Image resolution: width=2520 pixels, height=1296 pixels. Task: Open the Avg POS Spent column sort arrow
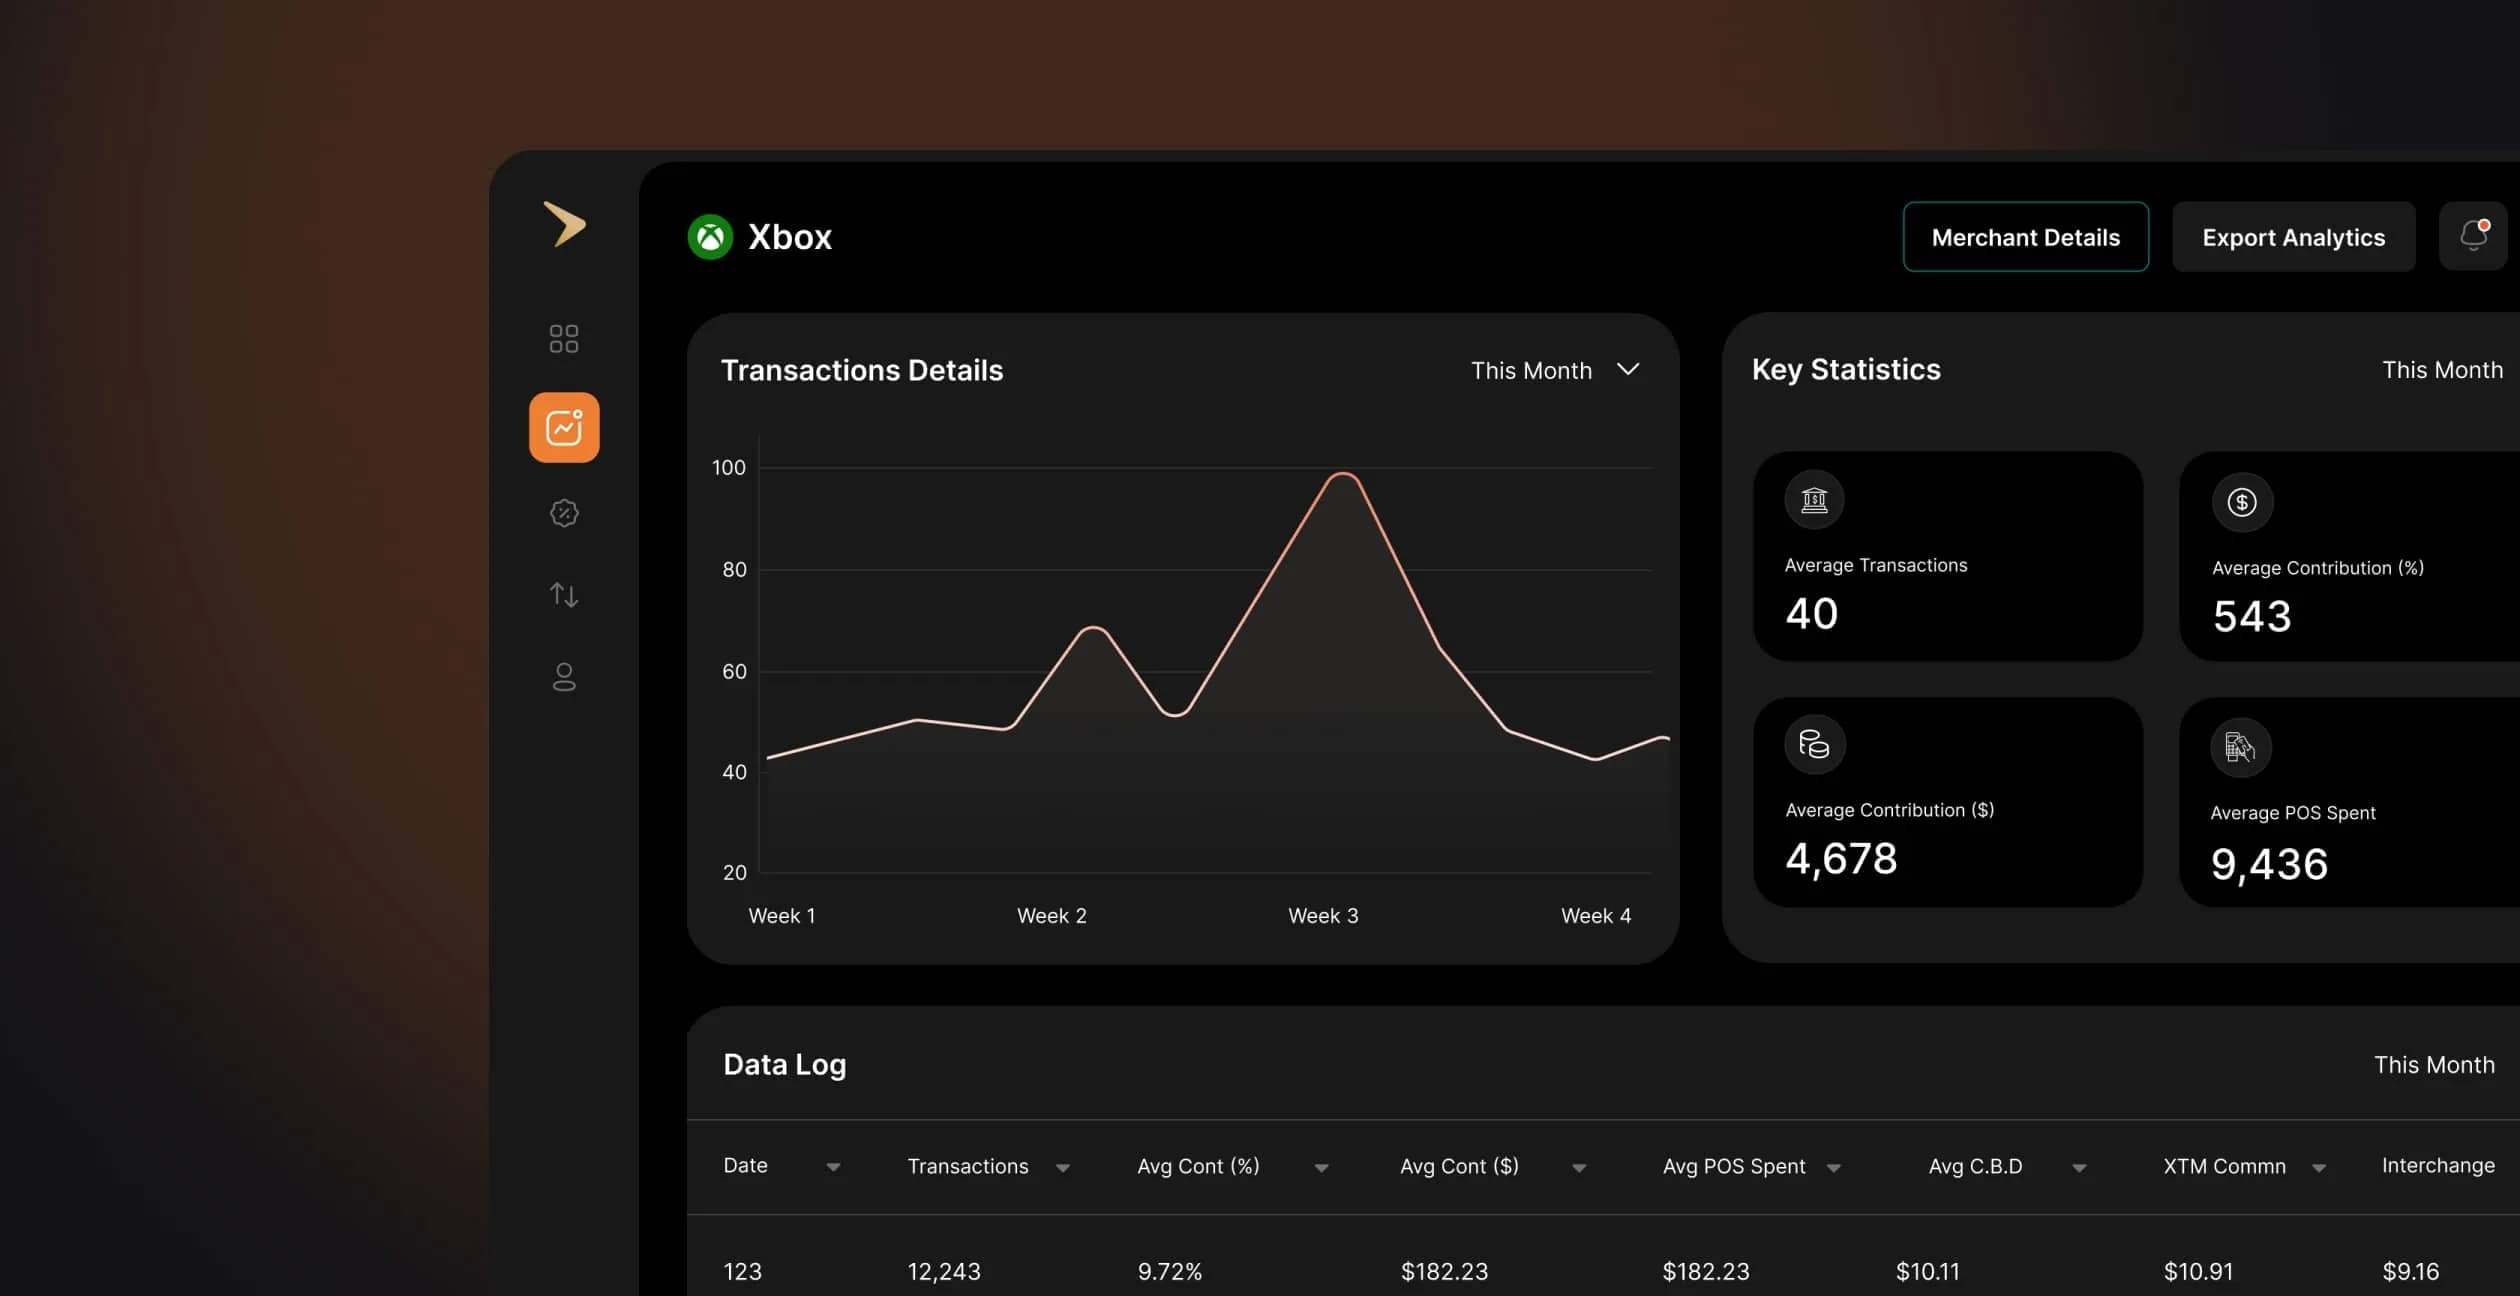[x=1833, y=1168]
